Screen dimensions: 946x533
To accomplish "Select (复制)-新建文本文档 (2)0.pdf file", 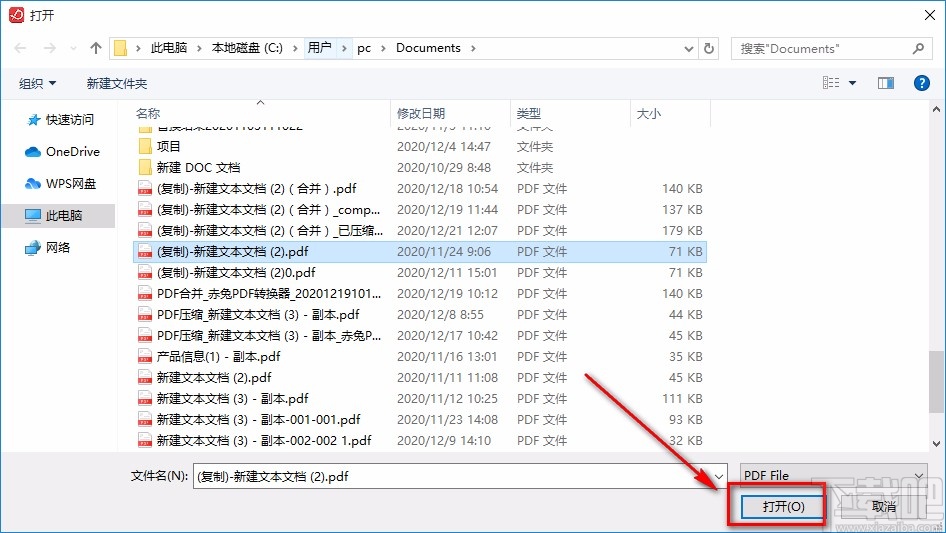I will 419,273.
